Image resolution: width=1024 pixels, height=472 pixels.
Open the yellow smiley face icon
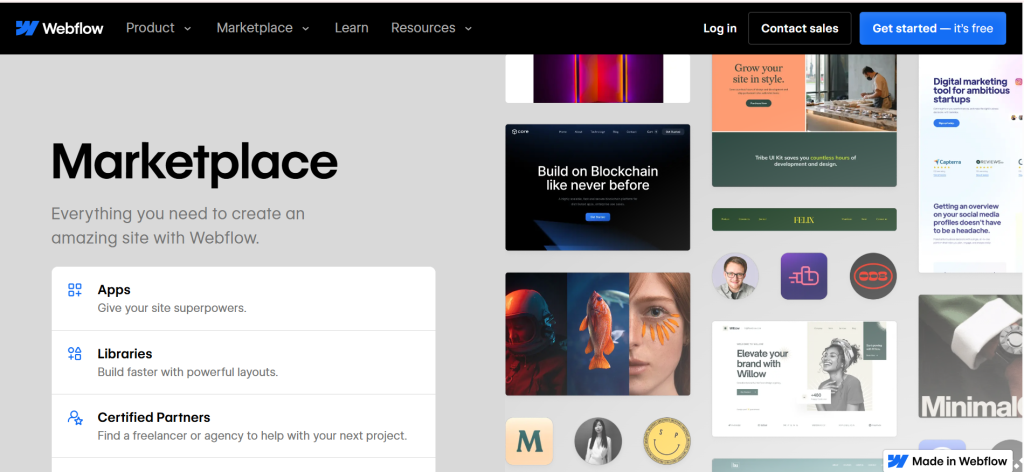click(667, 441)
